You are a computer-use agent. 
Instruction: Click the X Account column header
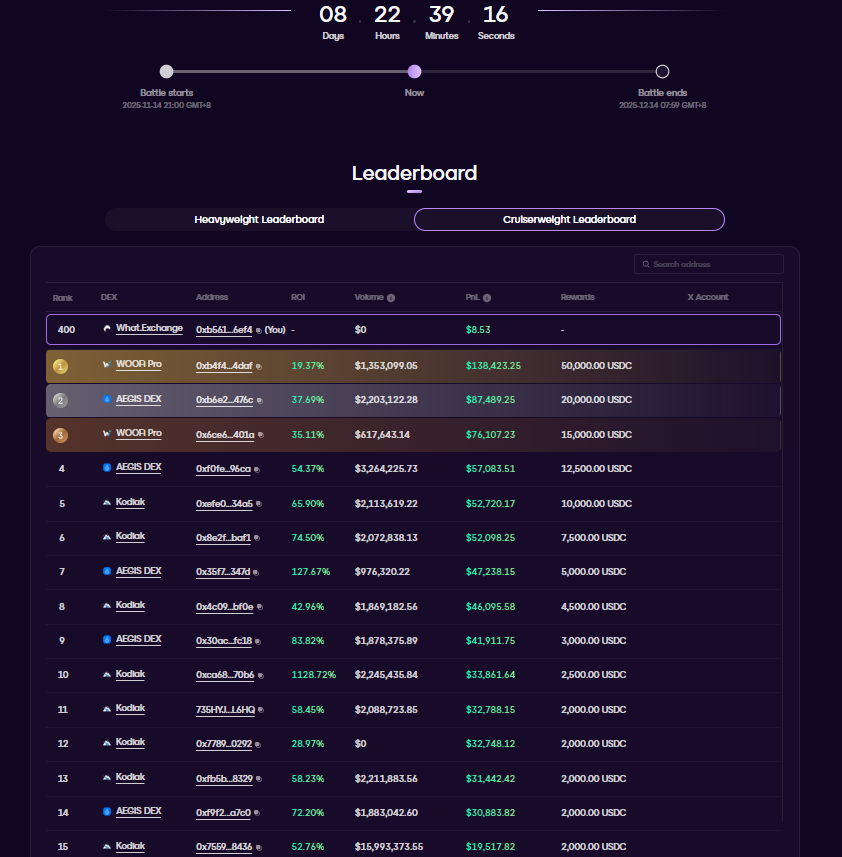pos(708,297)
